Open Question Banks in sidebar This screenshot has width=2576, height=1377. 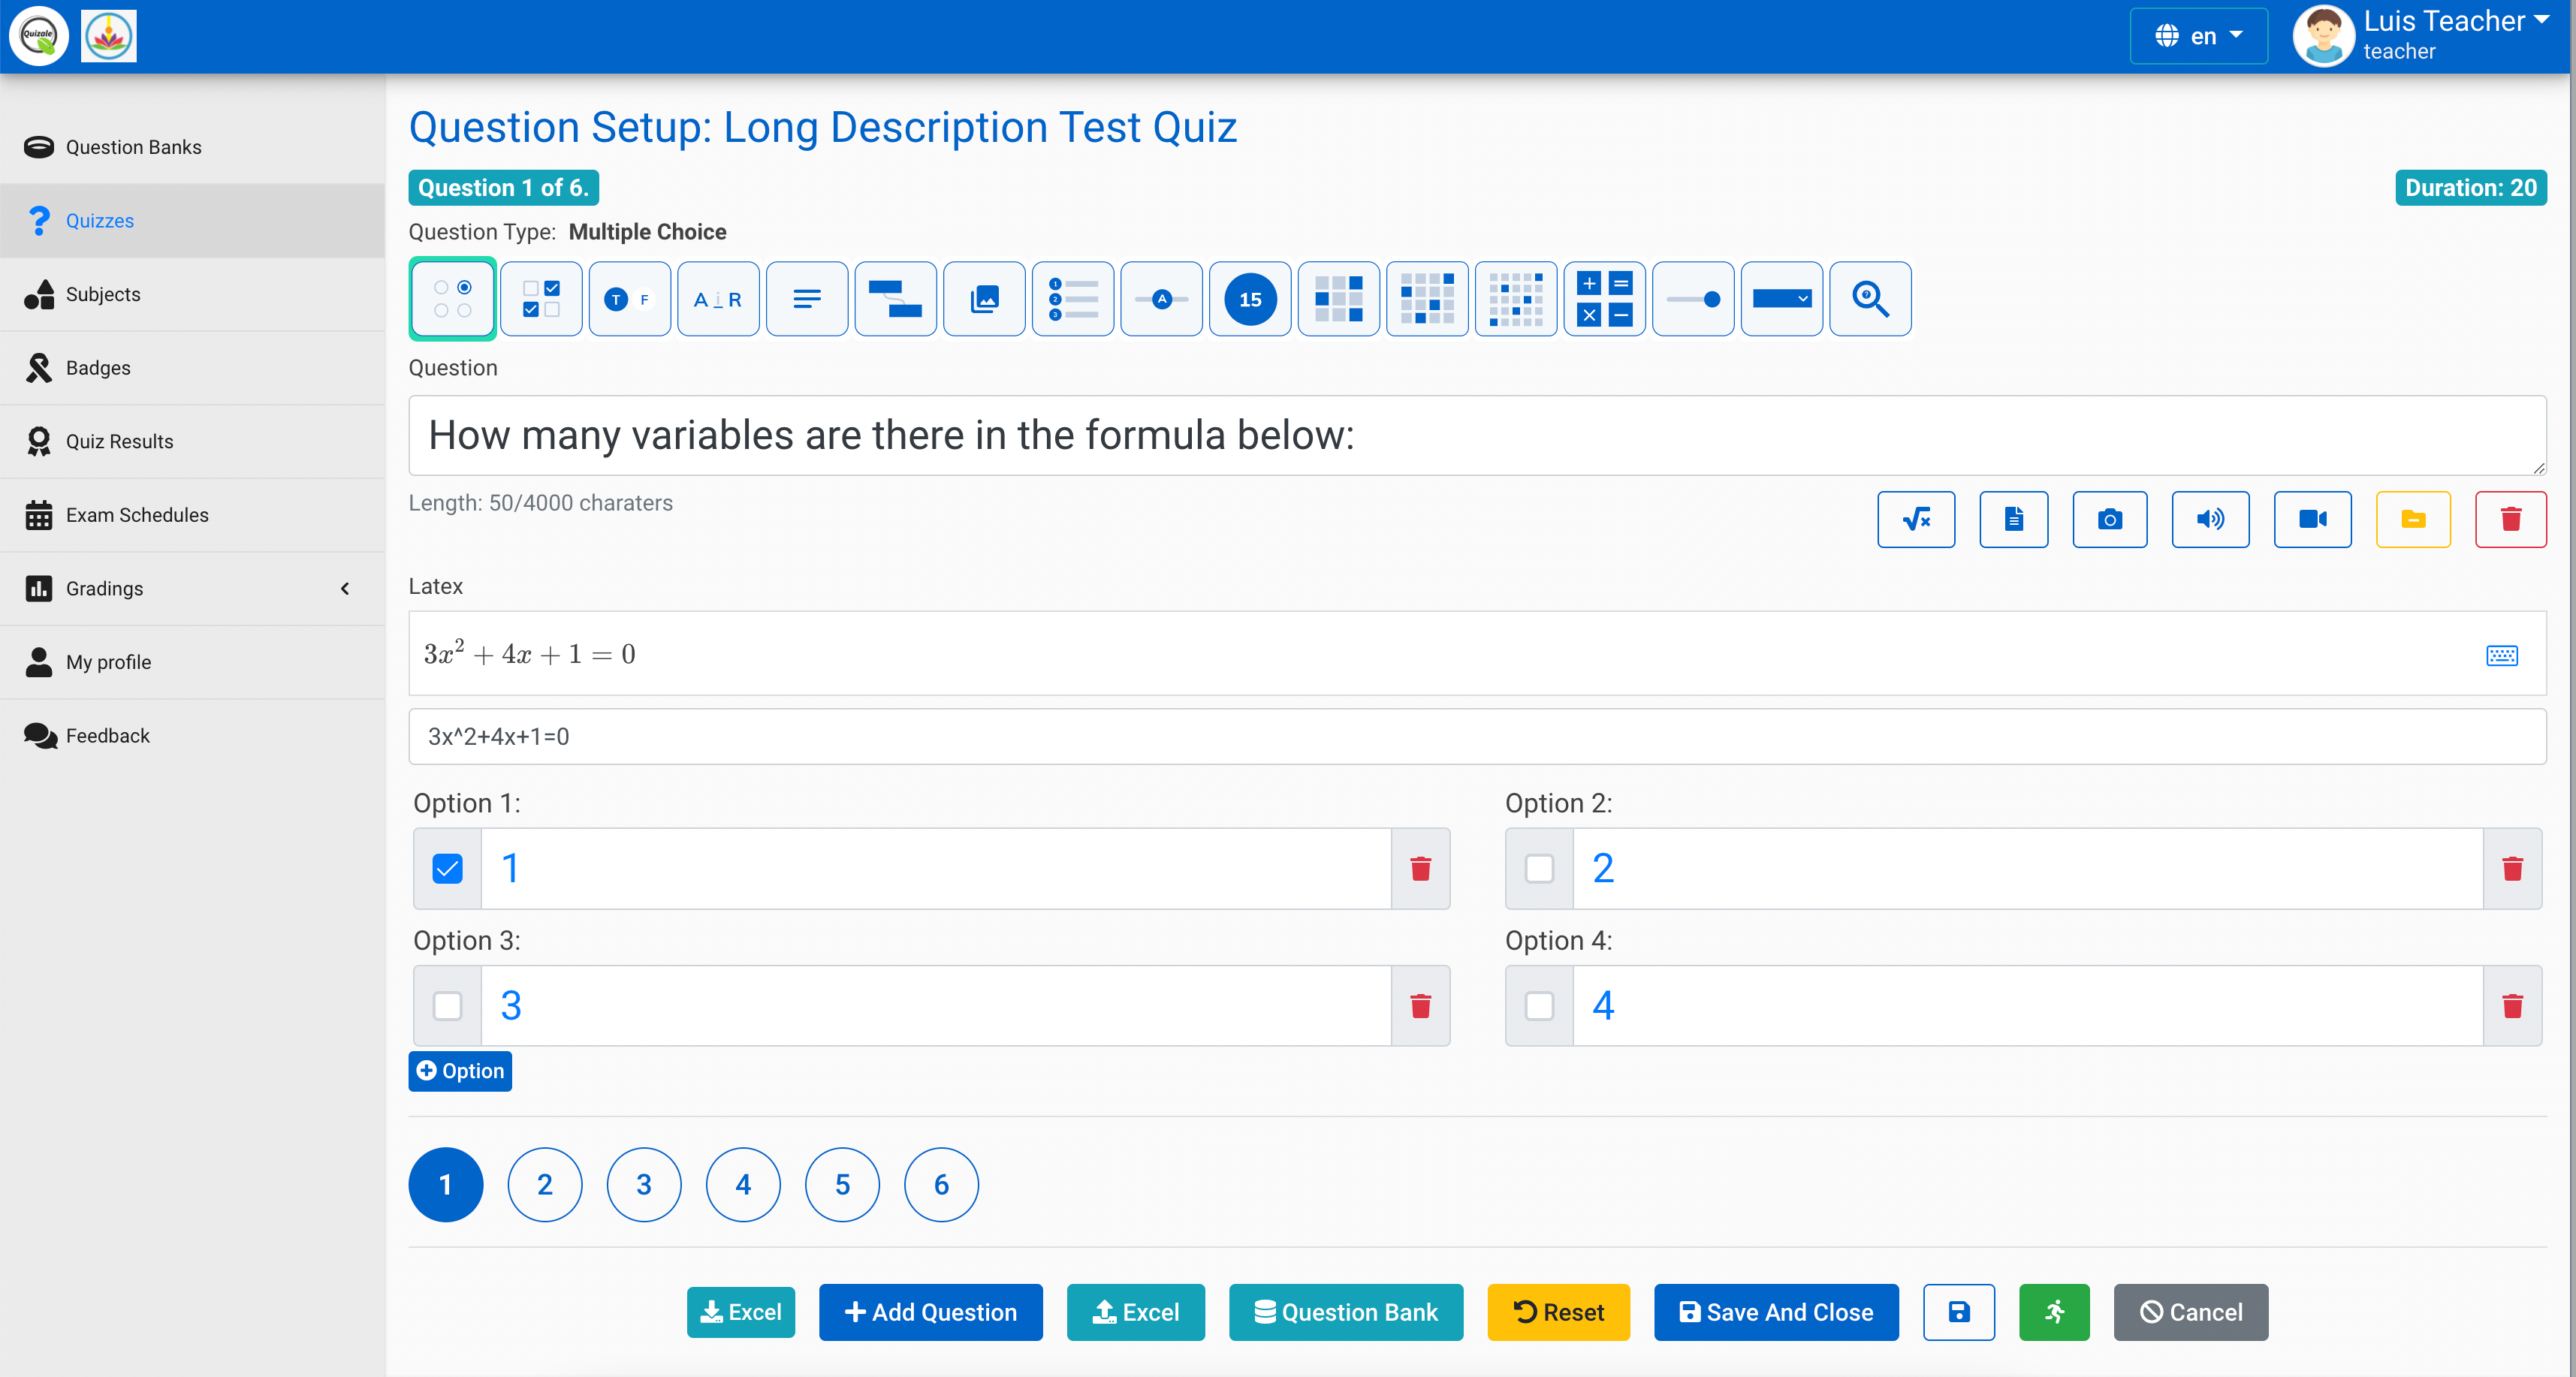click(x=133, y=147)
